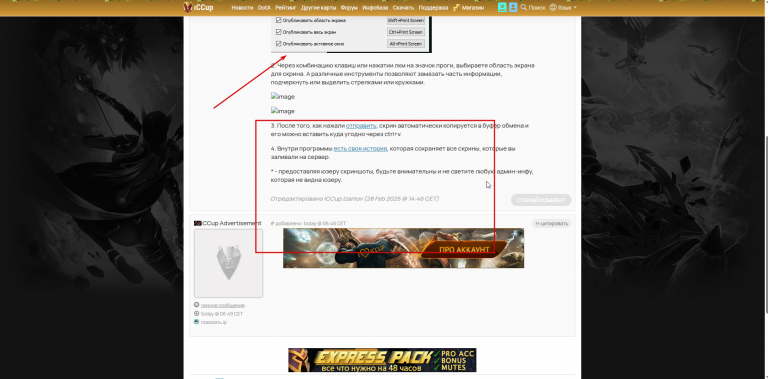Switch to the Форум section
The height and width of the screenshot is (379, 768).
[x=349, y=8]
